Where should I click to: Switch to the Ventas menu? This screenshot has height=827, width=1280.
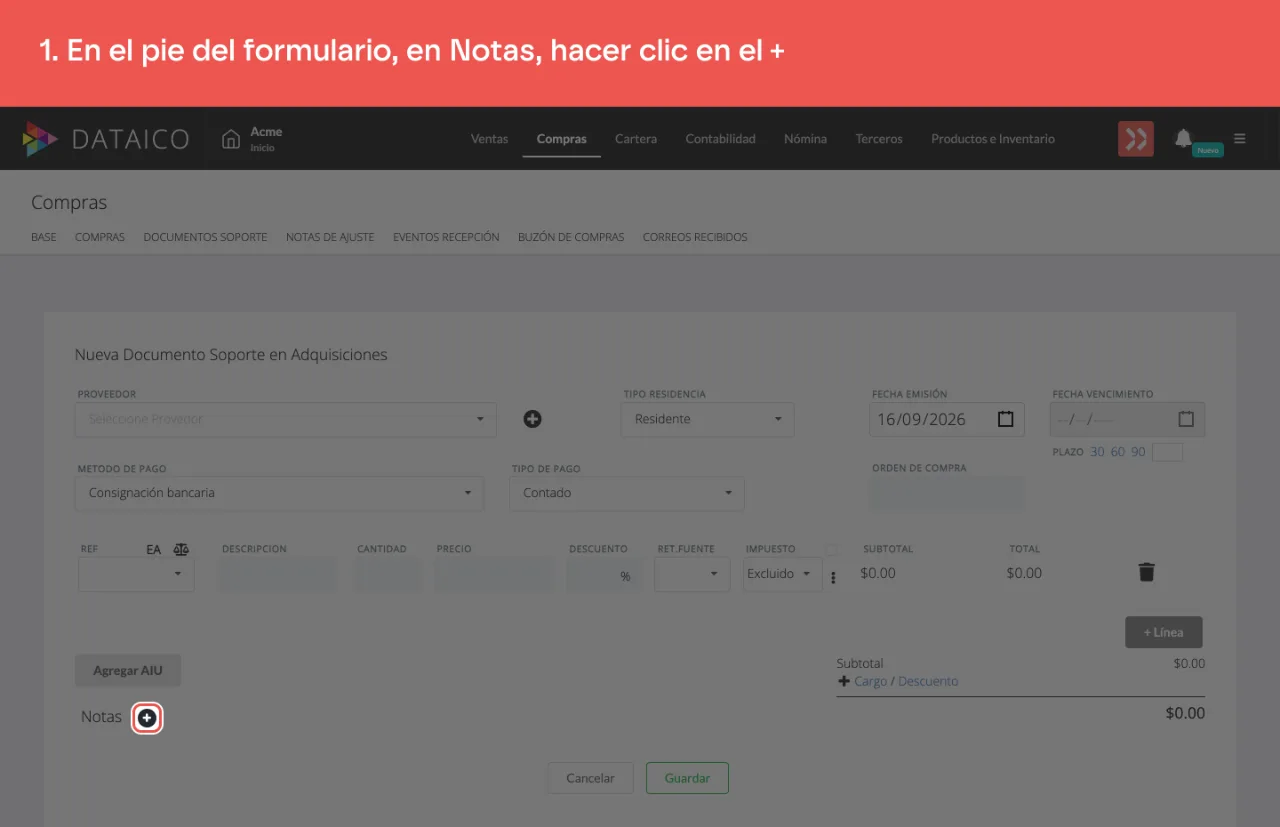pos(490,139)
